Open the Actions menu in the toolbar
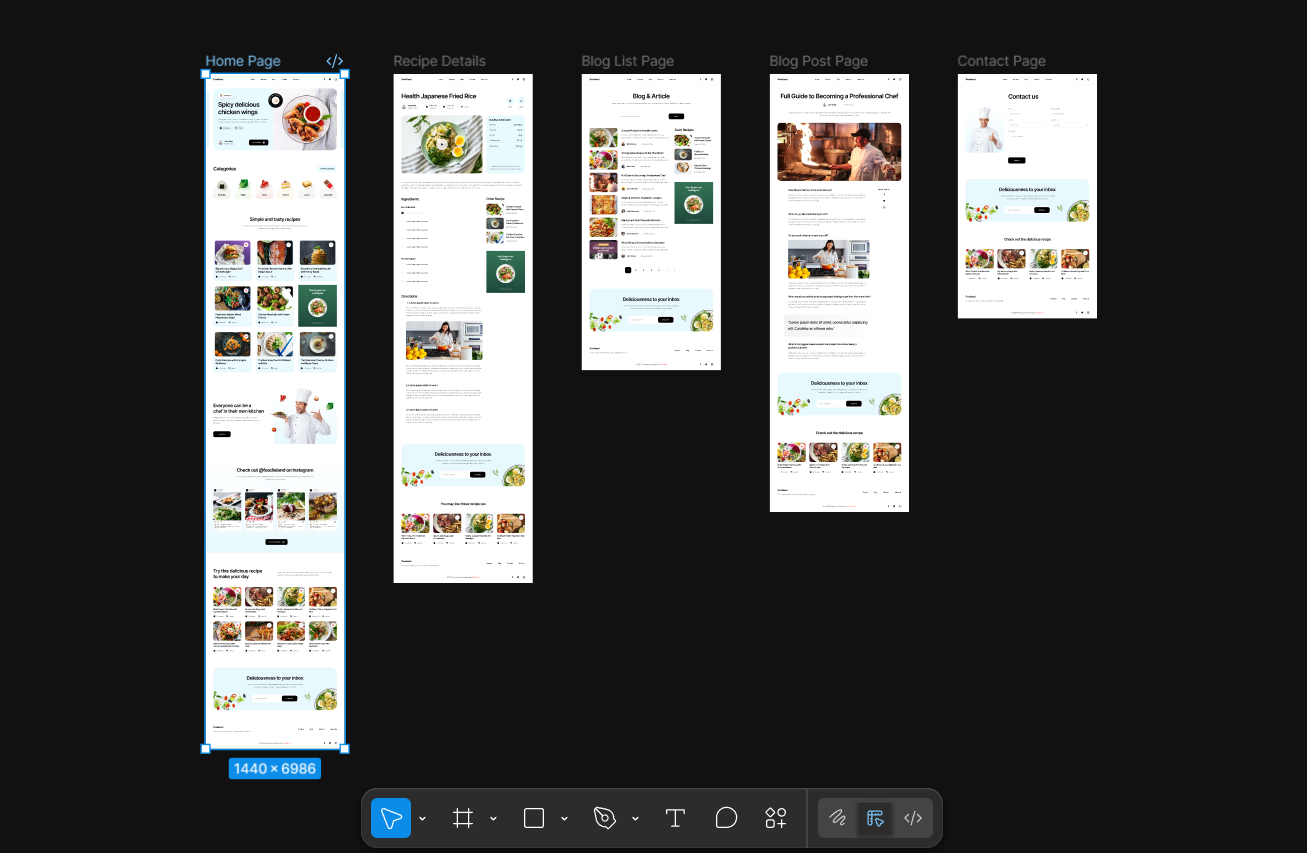Screen dimensions: 1307x853 pos(776,818)
